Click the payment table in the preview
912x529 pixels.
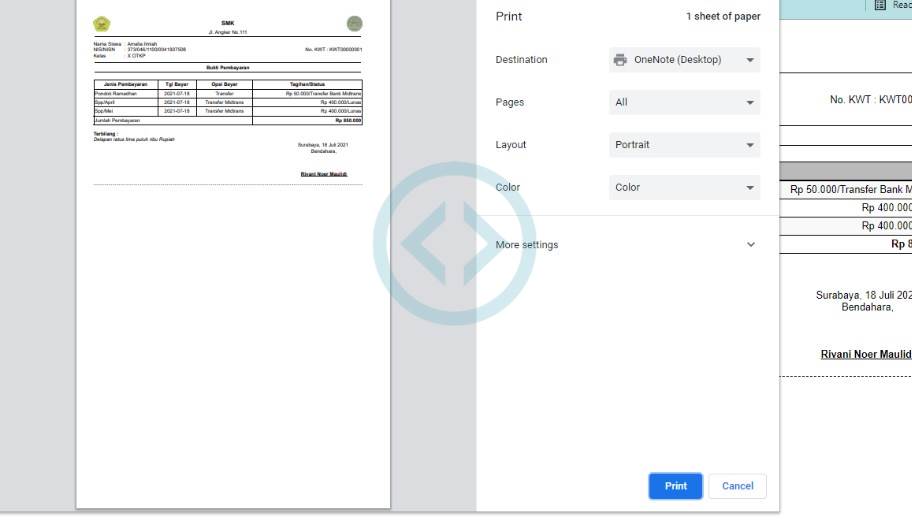228,102
